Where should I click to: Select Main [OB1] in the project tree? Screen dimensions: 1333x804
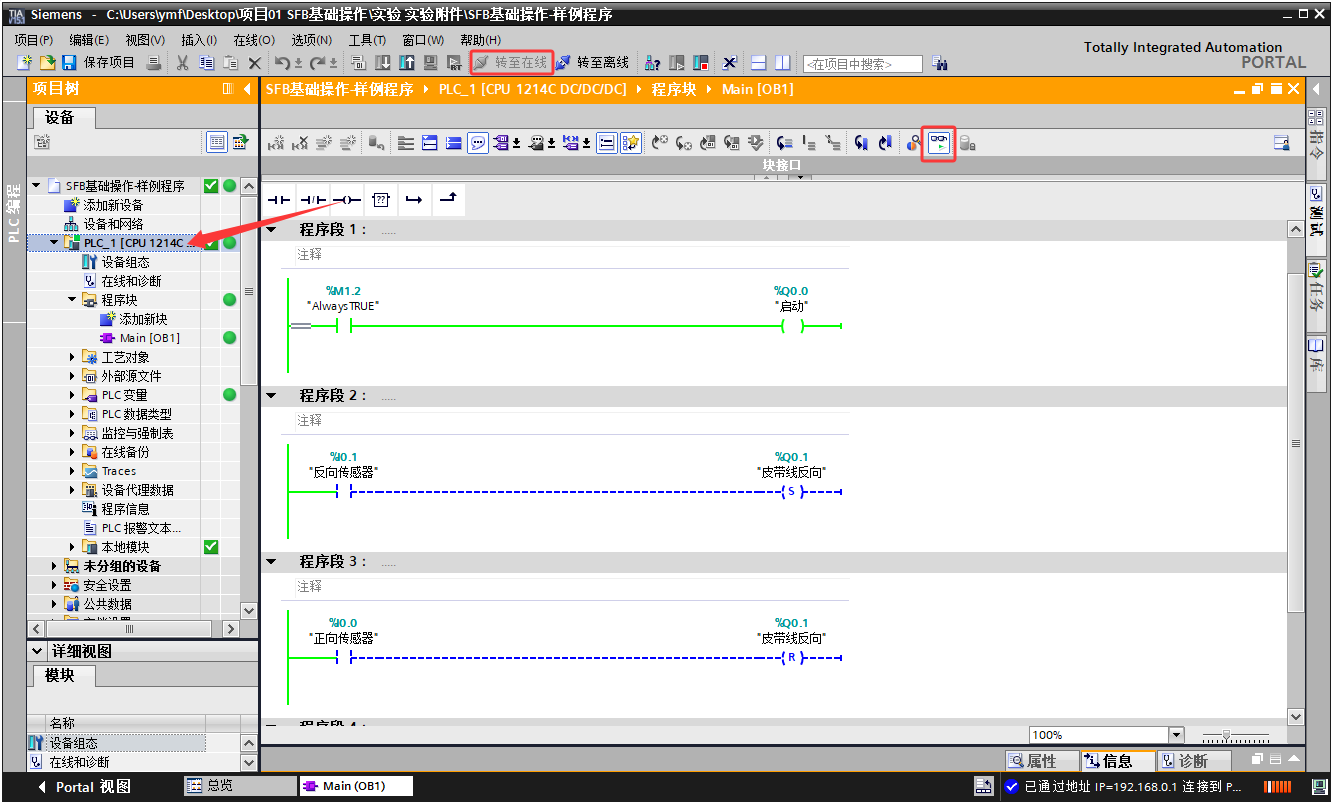point(149,338)
